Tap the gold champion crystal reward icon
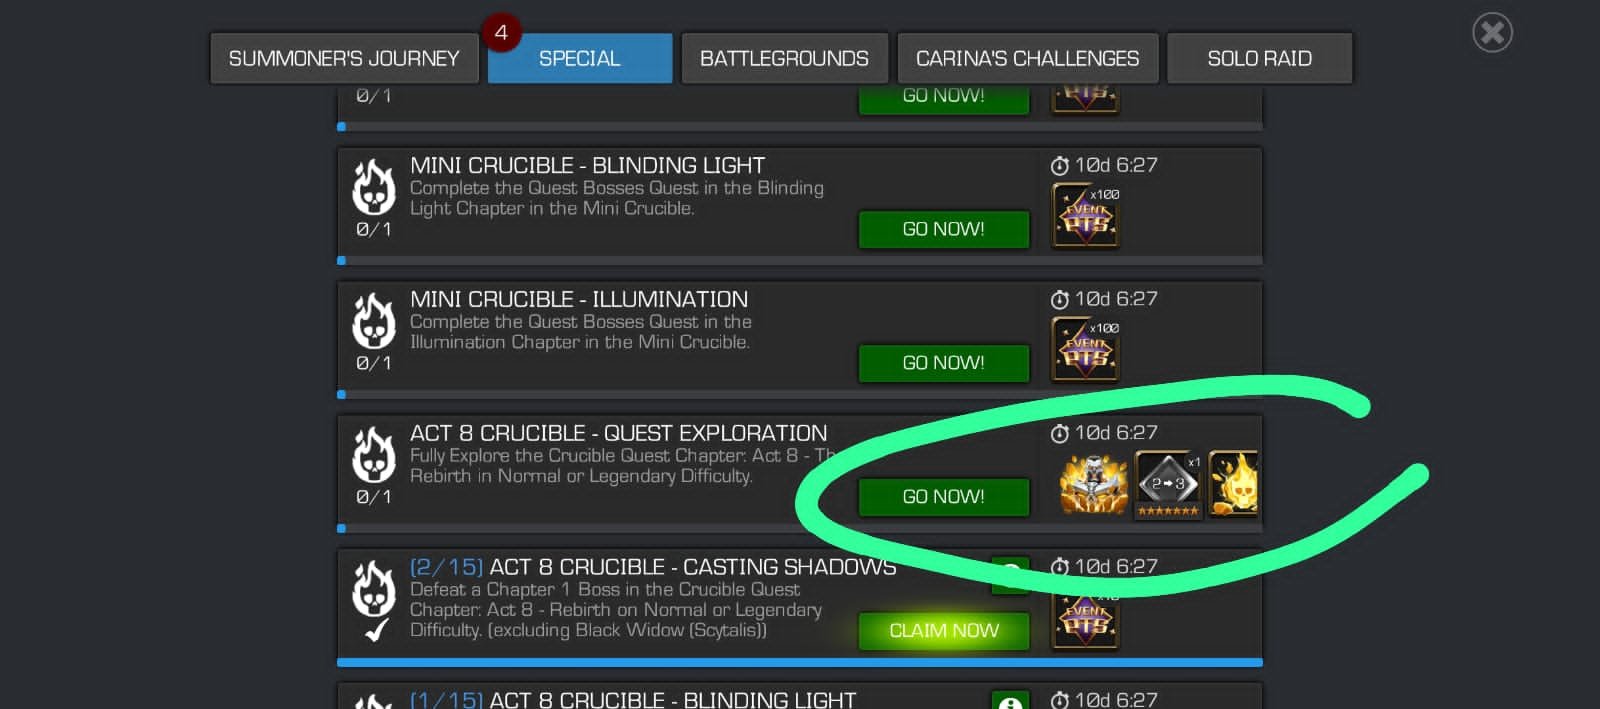This screenshot has width=1600, height=709. pos(1093,484)
